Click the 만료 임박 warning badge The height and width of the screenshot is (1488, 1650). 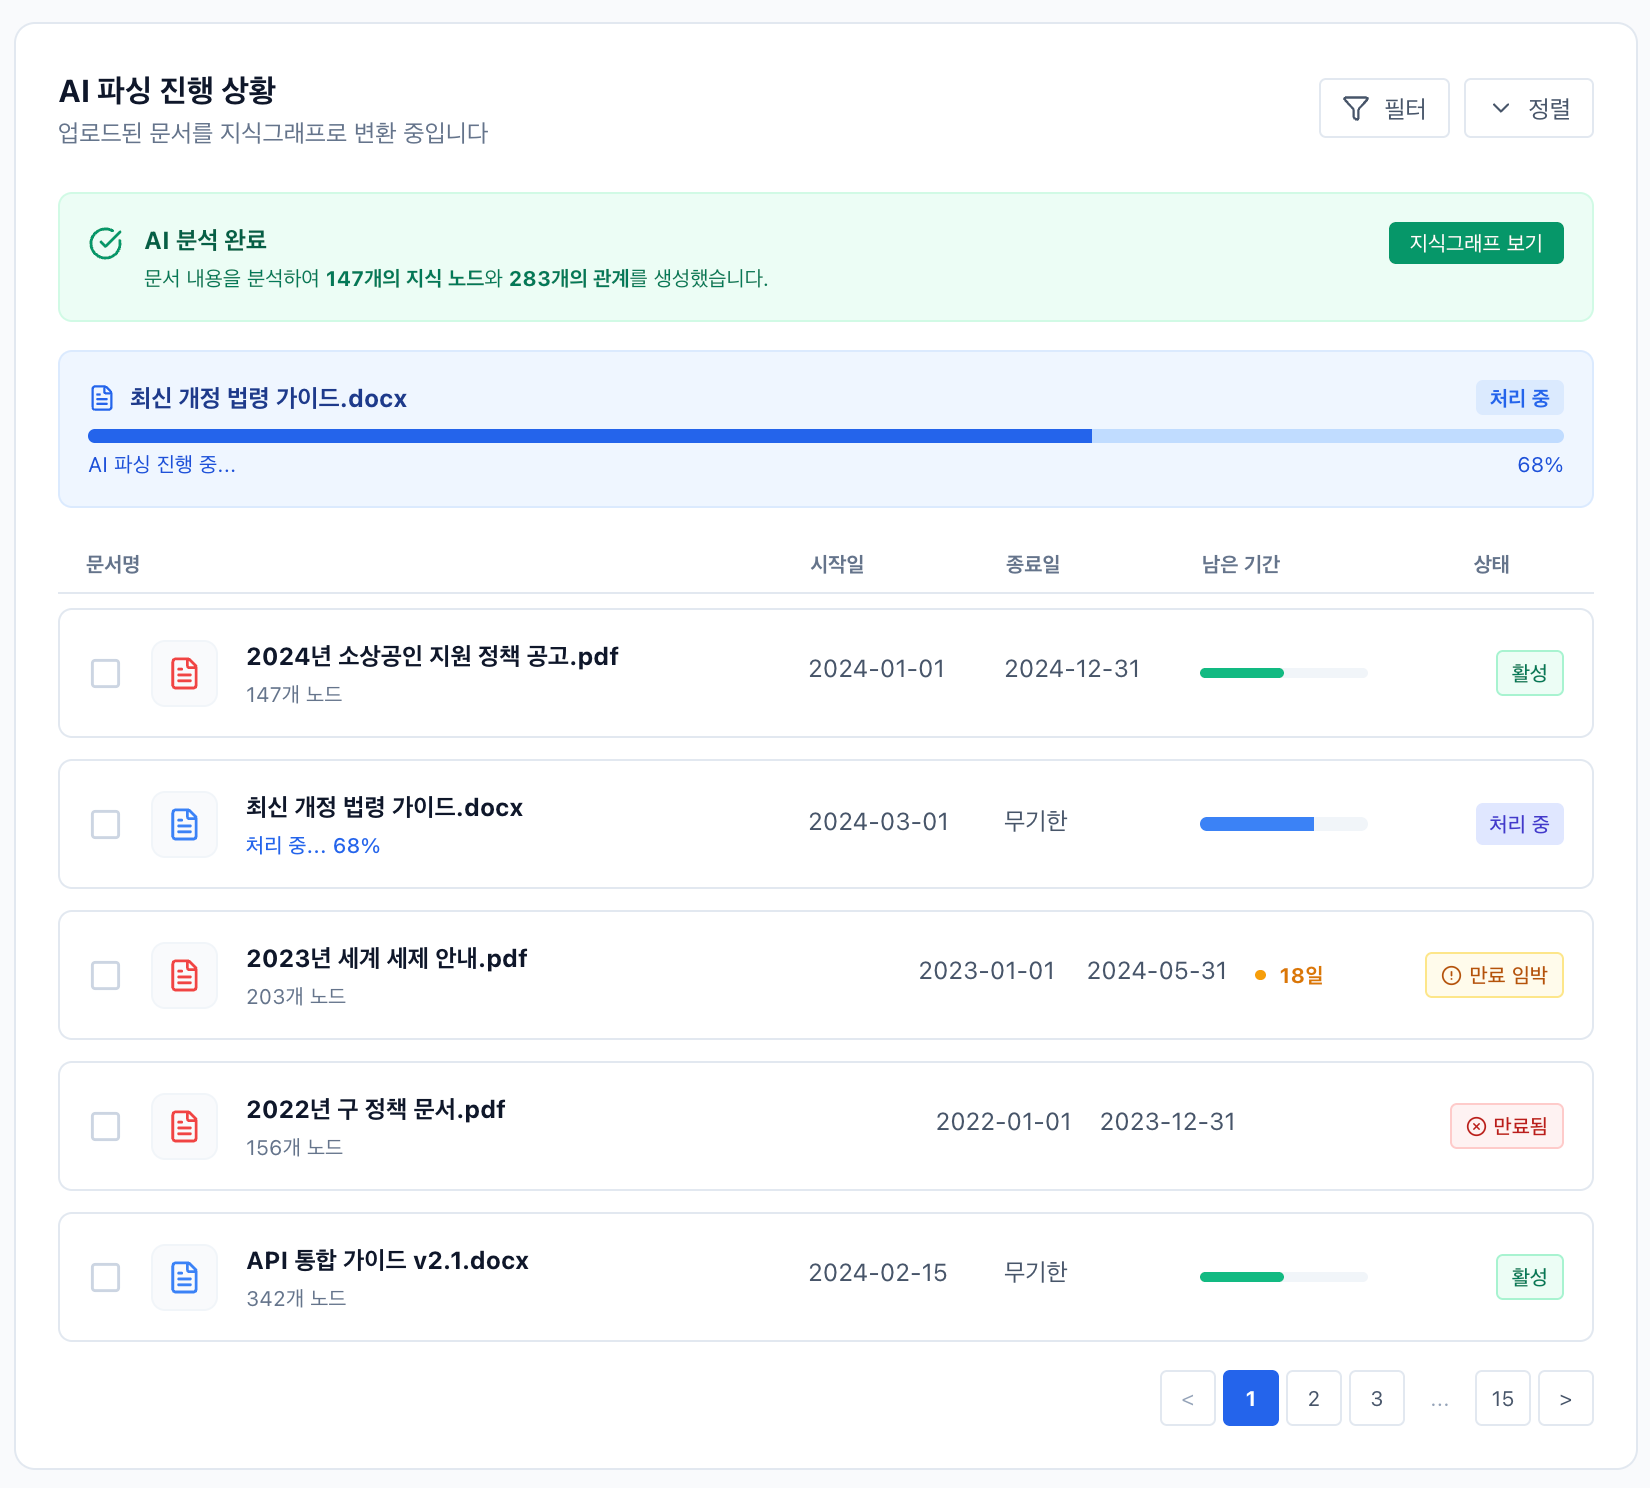tap(1493, 975)
